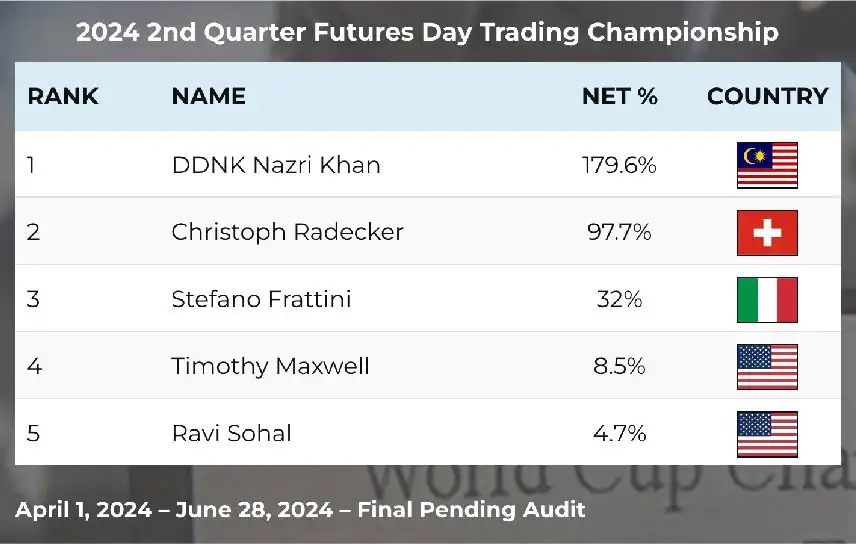Click the RANK column header

click(63, 96)
